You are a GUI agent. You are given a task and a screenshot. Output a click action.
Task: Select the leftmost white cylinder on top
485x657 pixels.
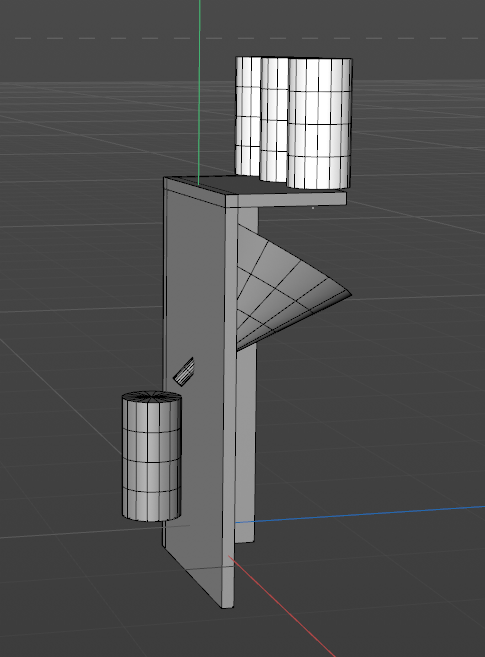pyautogui.click(x=248, y=116)
